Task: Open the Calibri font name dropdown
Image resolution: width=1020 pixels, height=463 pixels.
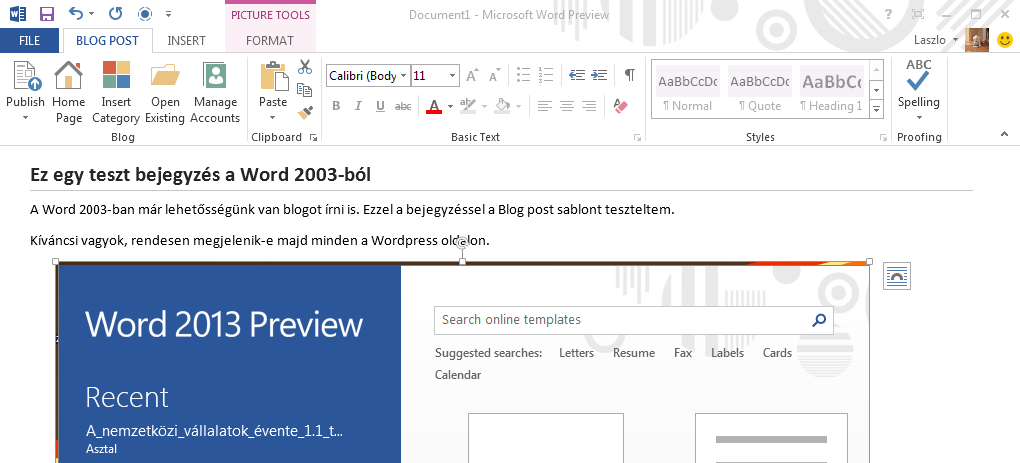Action: tap(404, 75)
